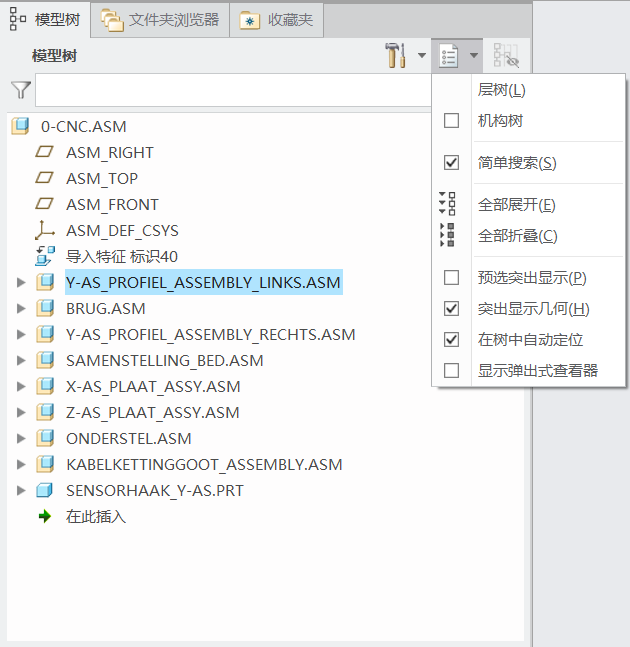Switch to the 文件夹浏览器 tab
The width and height of the screenshot is (630, 647).
160,19
